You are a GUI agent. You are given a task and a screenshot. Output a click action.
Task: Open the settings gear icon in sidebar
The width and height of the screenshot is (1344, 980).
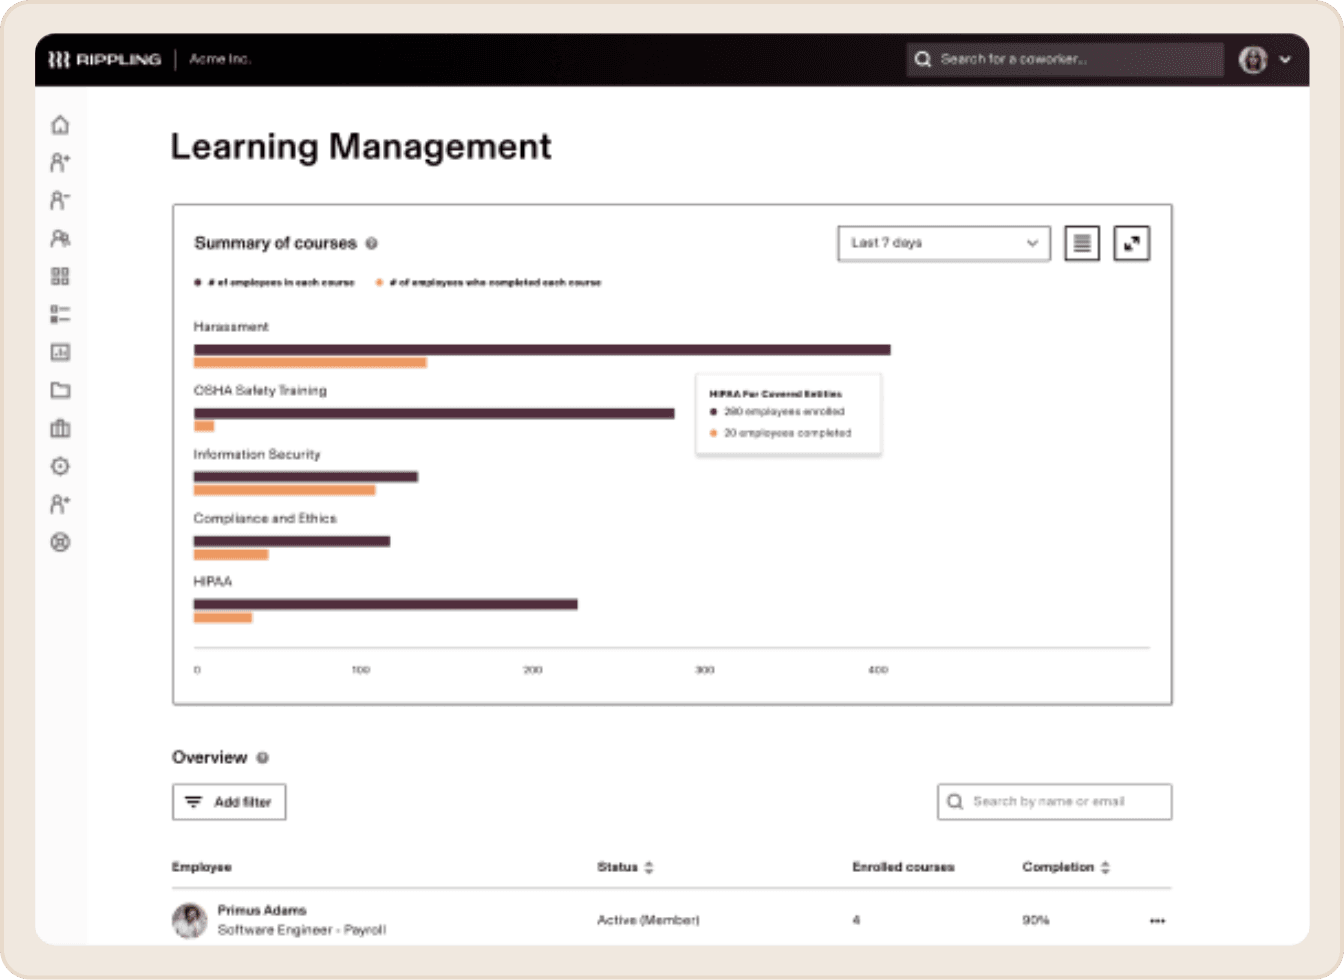[x=60, y=467]
